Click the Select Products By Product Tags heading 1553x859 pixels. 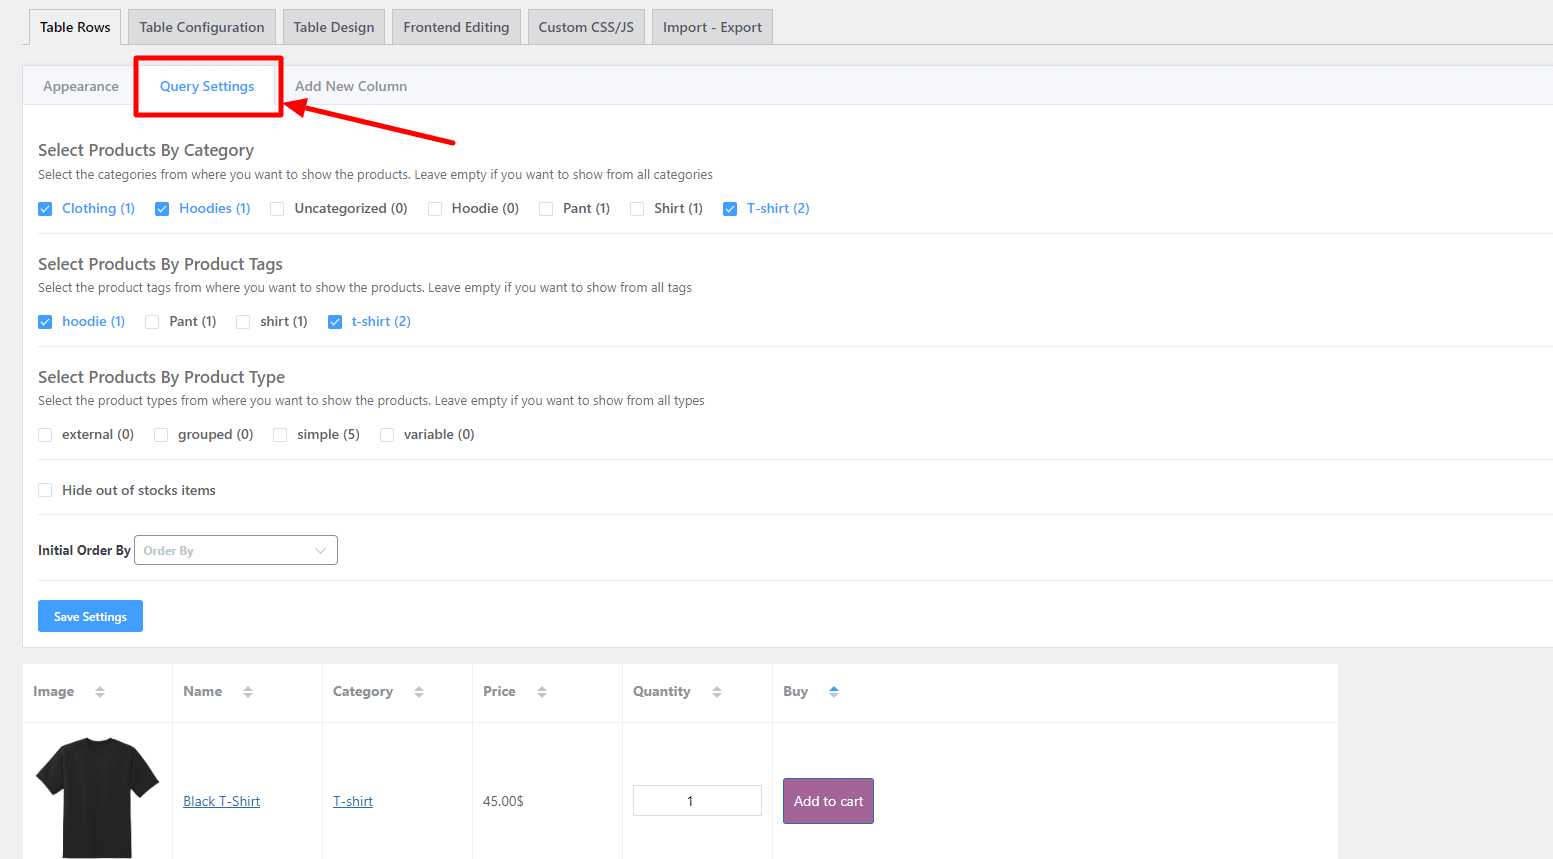(x=160, y=264)
